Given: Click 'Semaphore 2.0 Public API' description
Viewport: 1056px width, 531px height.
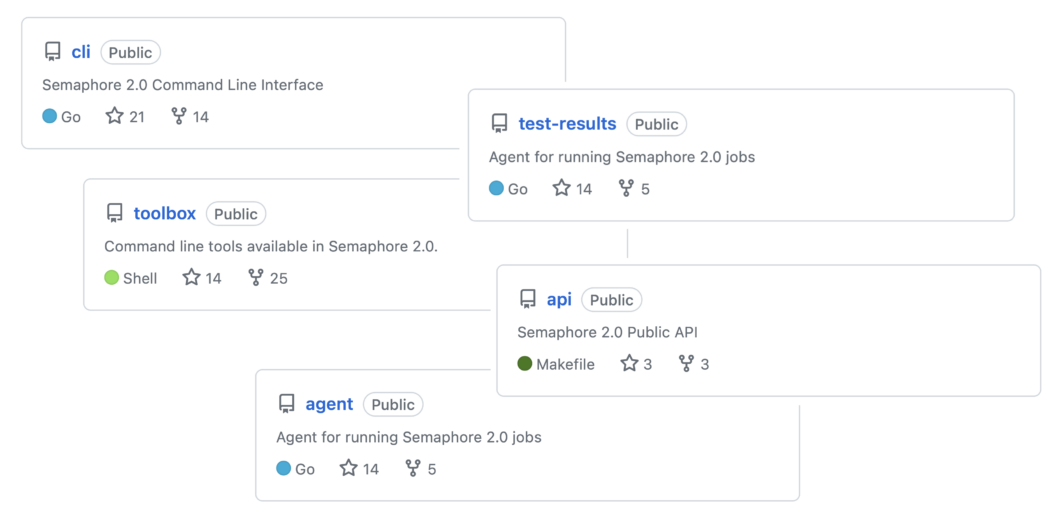Looking at the screenshot, I should click(x=607, y=332).
